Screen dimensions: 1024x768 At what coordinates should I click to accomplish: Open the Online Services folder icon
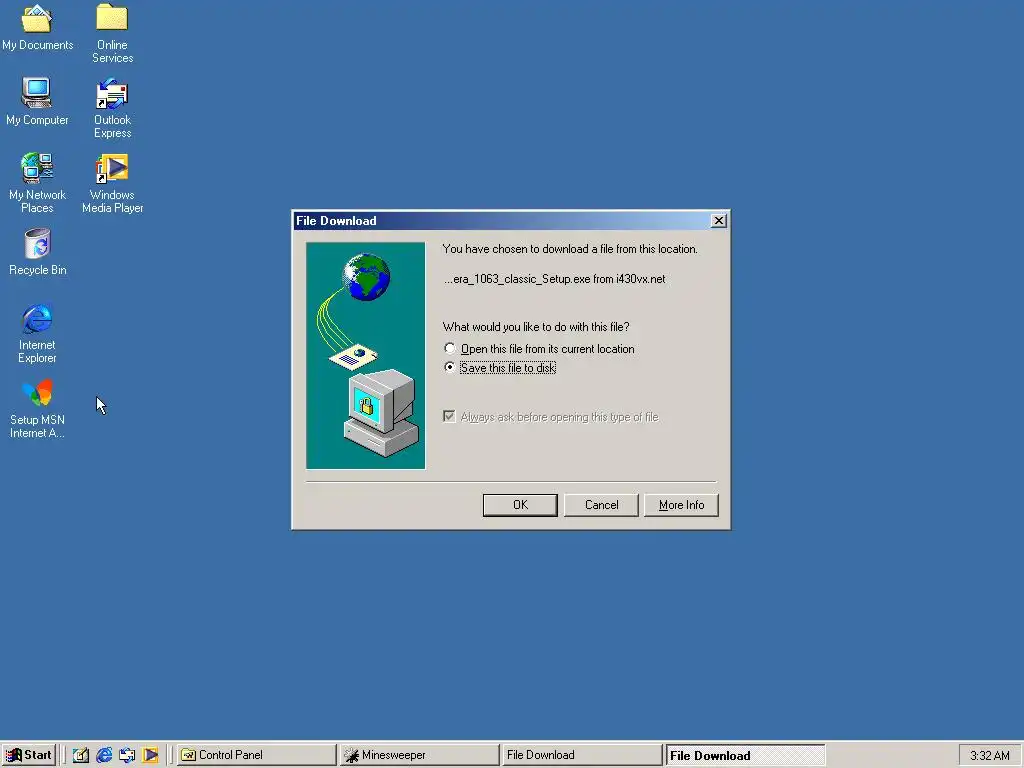(x=112, y=33)
